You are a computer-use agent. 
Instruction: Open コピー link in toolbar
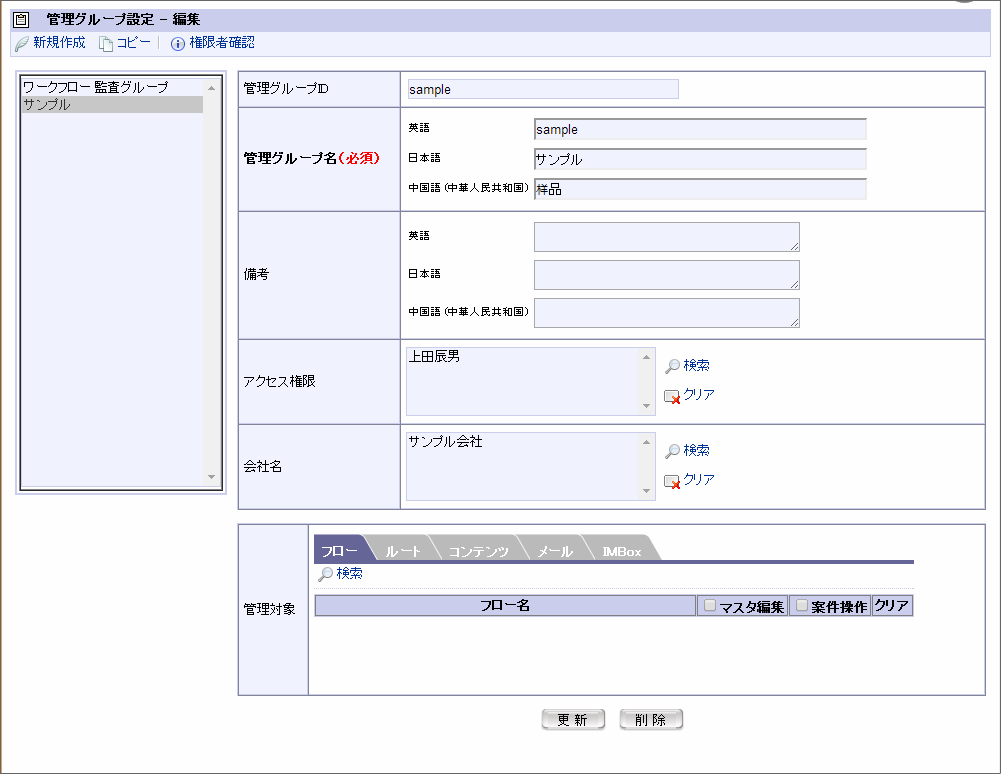[x=133, y=43]
